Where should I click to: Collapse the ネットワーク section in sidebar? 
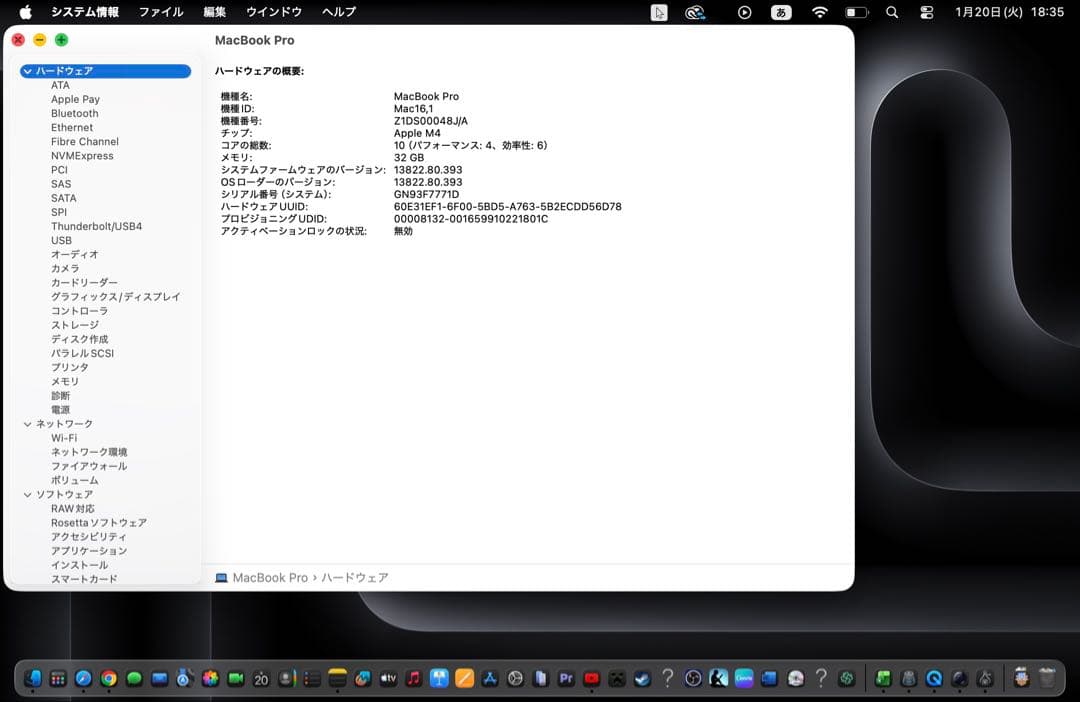[x=27, y=423]
